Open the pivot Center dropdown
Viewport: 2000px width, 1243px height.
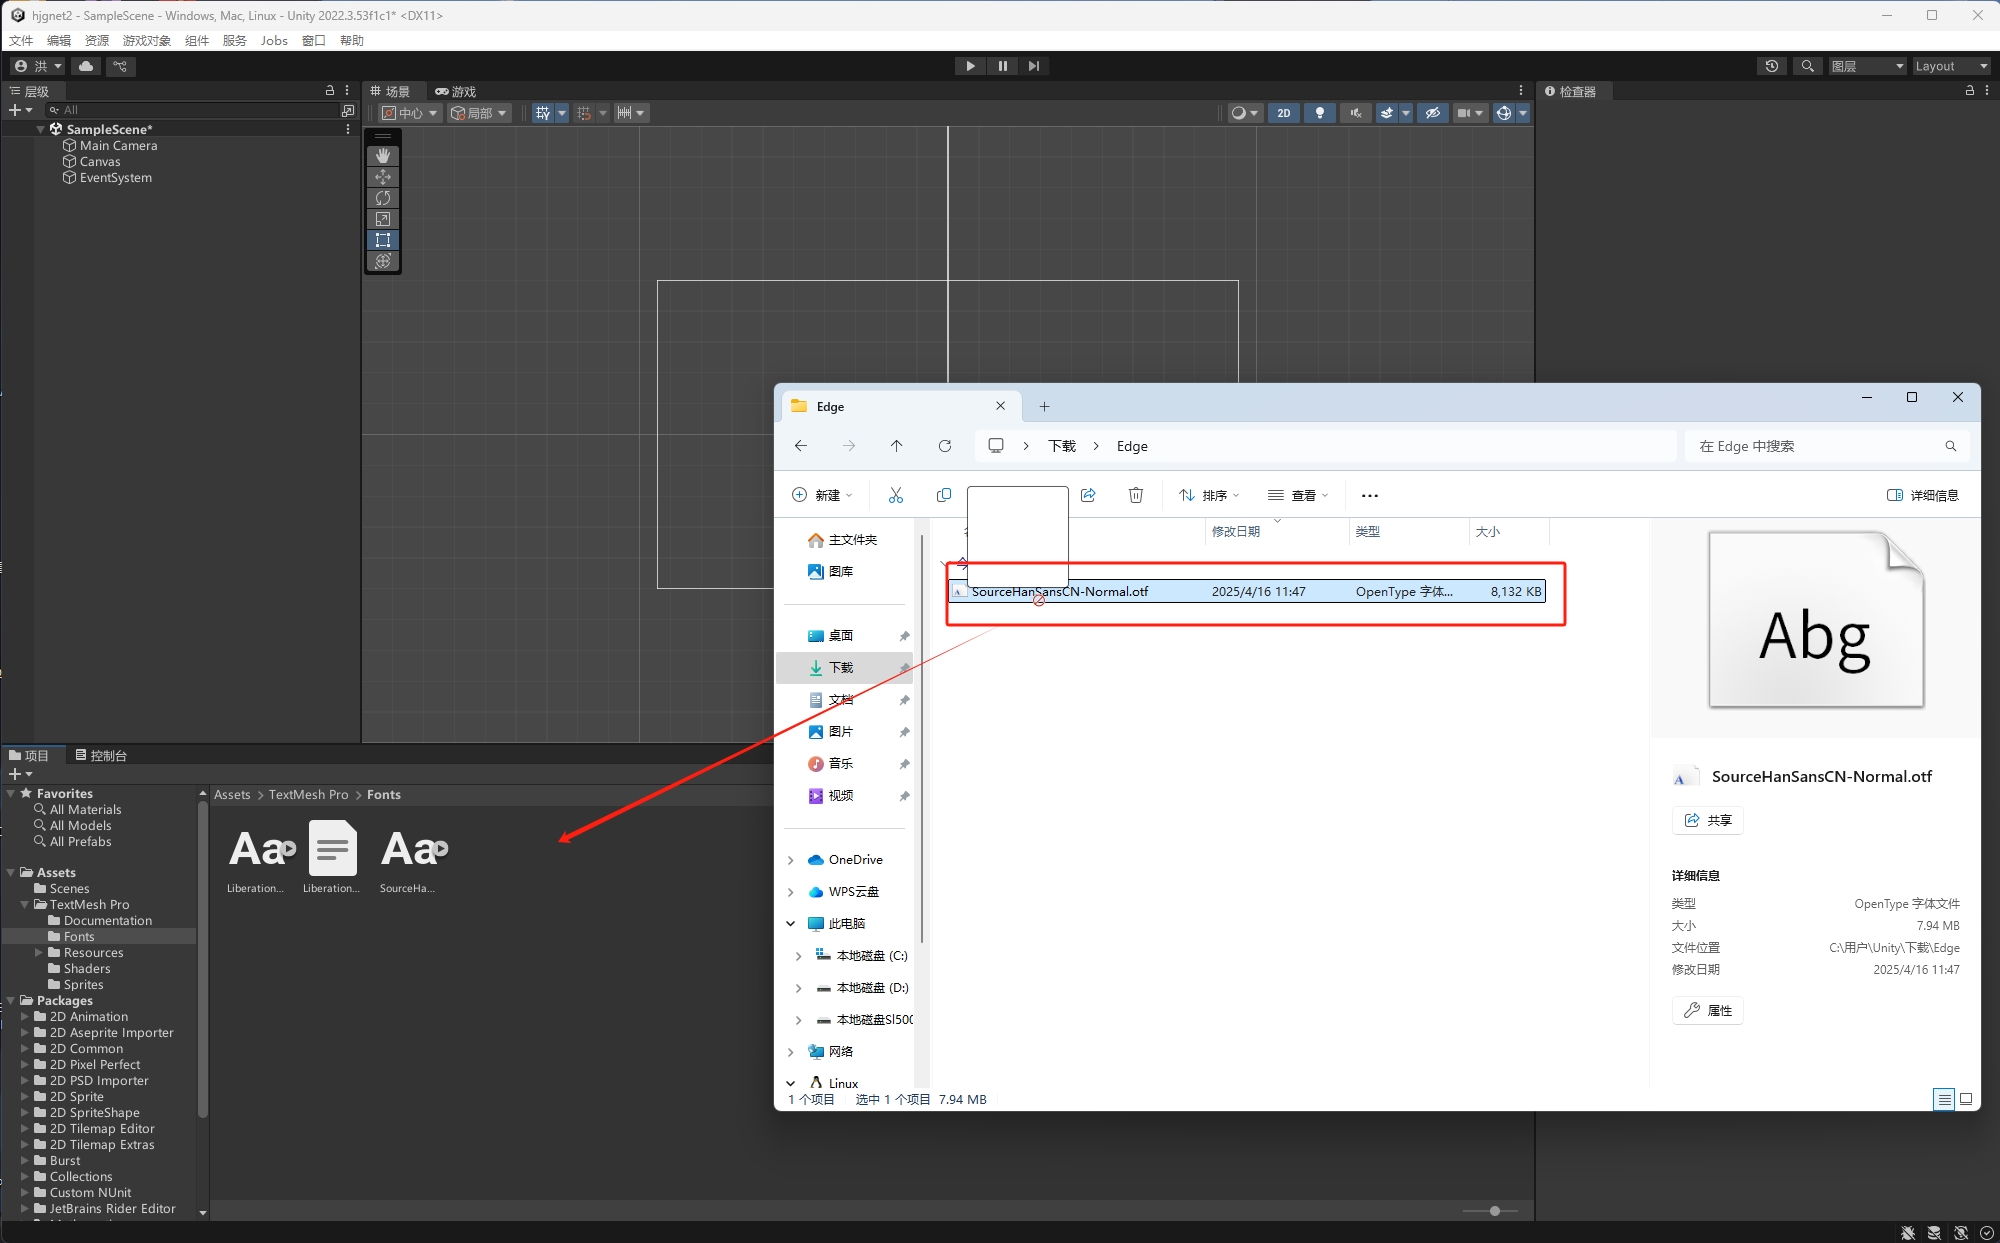pyautogui.click(x=410, y=113)
